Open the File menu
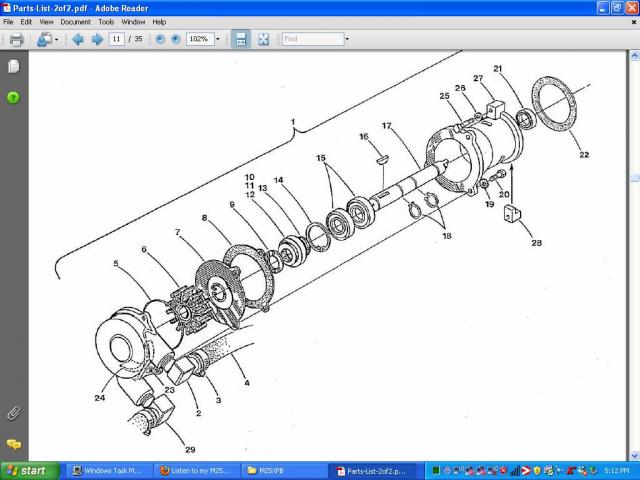The width and height of the screenshot is (640, 480). click(x=8, y=22)
